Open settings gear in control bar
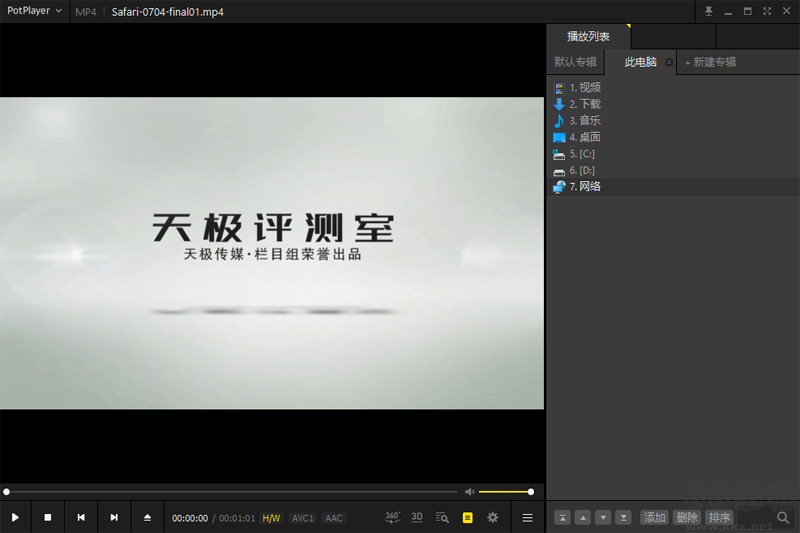The image size is (800, 533). [492, 518]
